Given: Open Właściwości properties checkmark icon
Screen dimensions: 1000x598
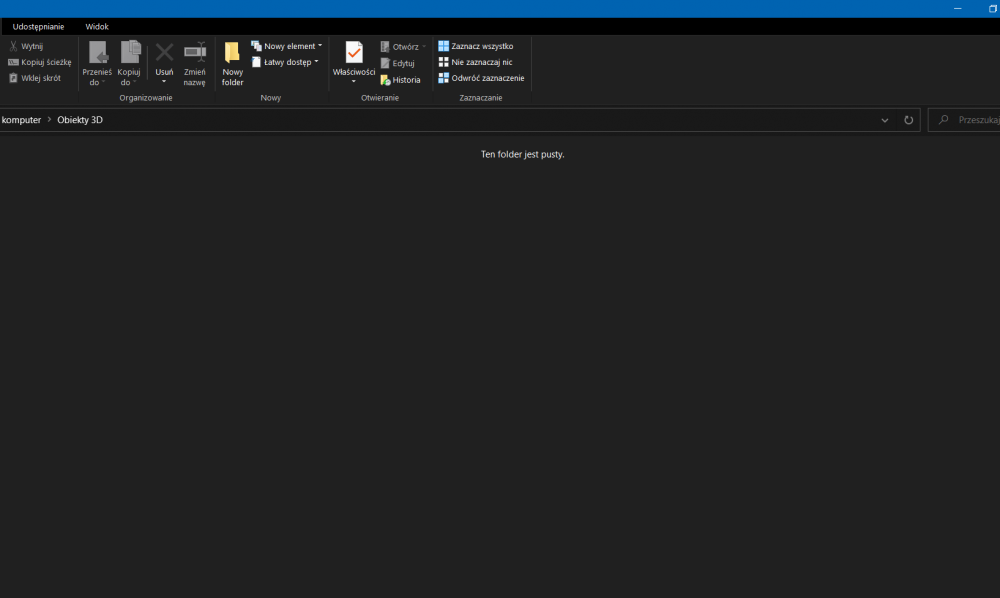Looking at the screenshot, I should (354, 53).
